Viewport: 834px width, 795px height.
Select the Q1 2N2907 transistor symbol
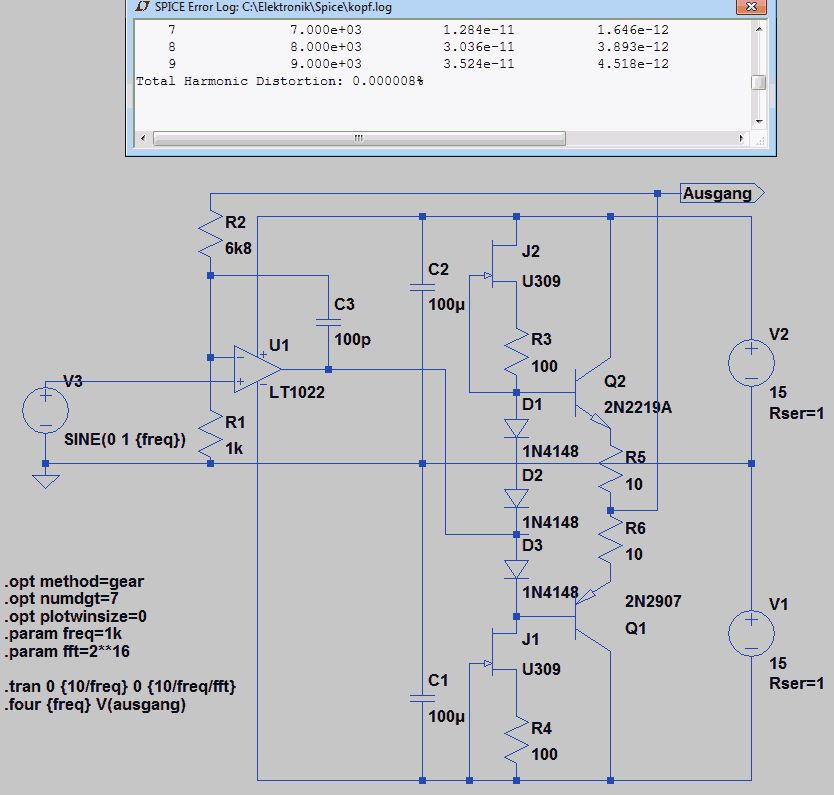(593, 617)
